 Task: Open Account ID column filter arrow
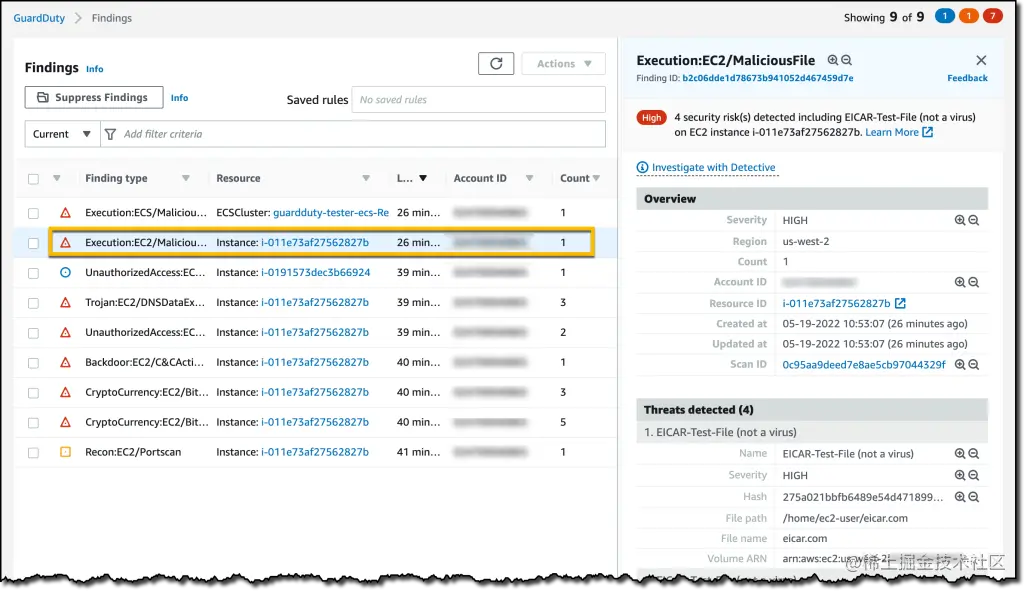(530, 178)
